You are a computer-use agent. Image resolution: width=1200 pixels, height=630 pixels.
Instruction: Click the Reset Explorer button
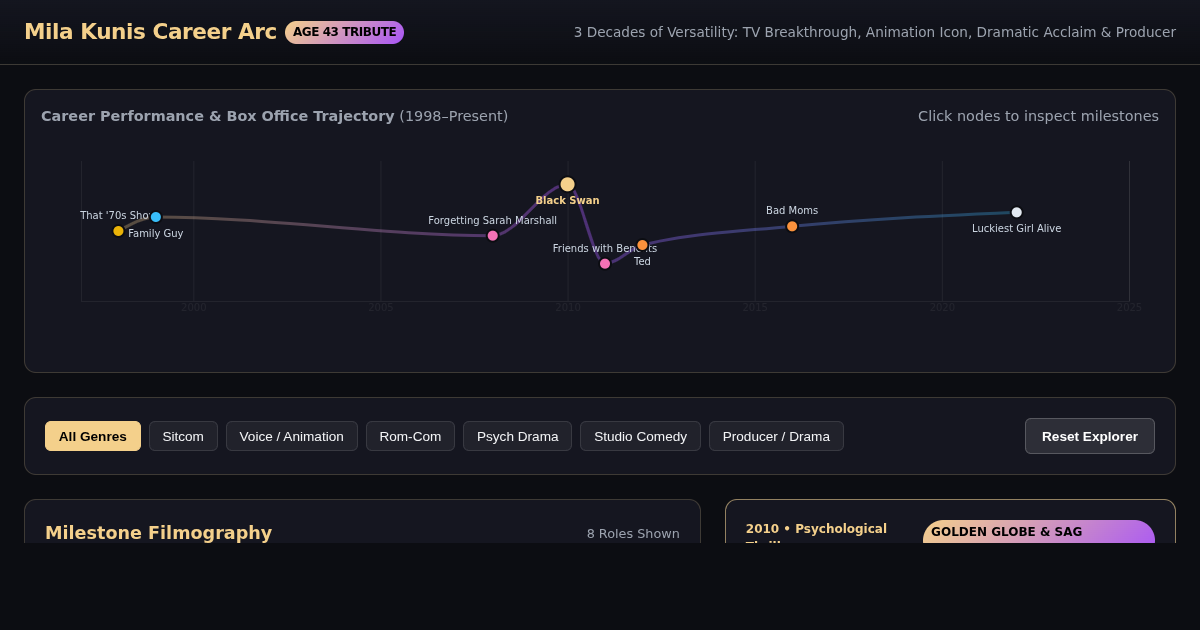1090,436
